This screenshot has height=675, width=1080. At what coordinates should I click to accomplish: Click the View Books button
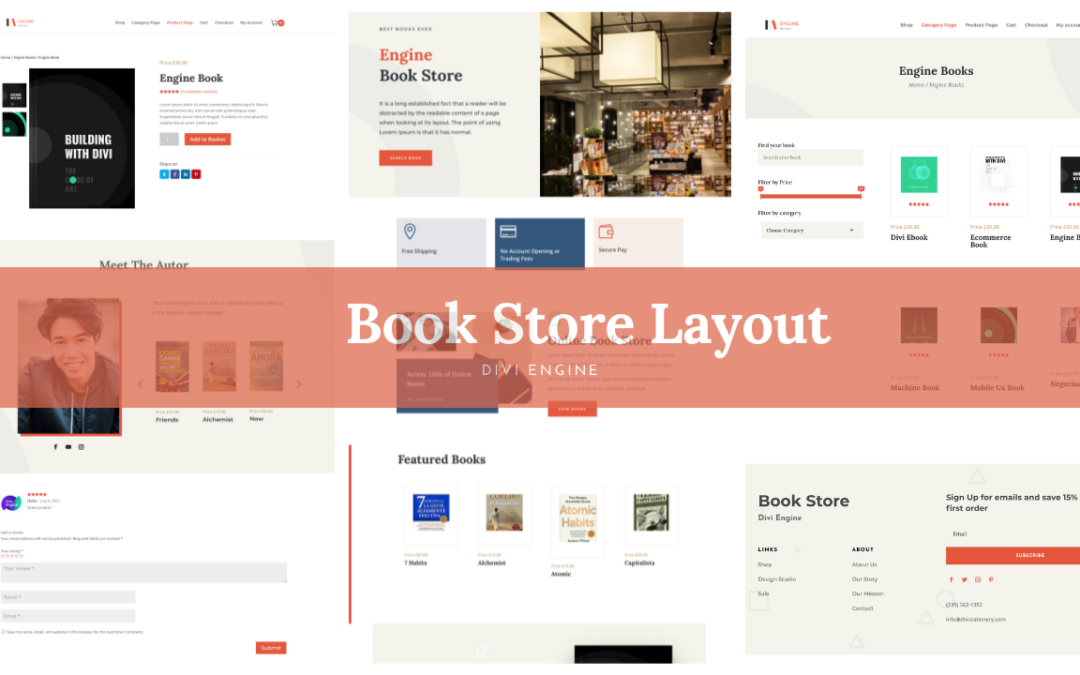[572, 409]
